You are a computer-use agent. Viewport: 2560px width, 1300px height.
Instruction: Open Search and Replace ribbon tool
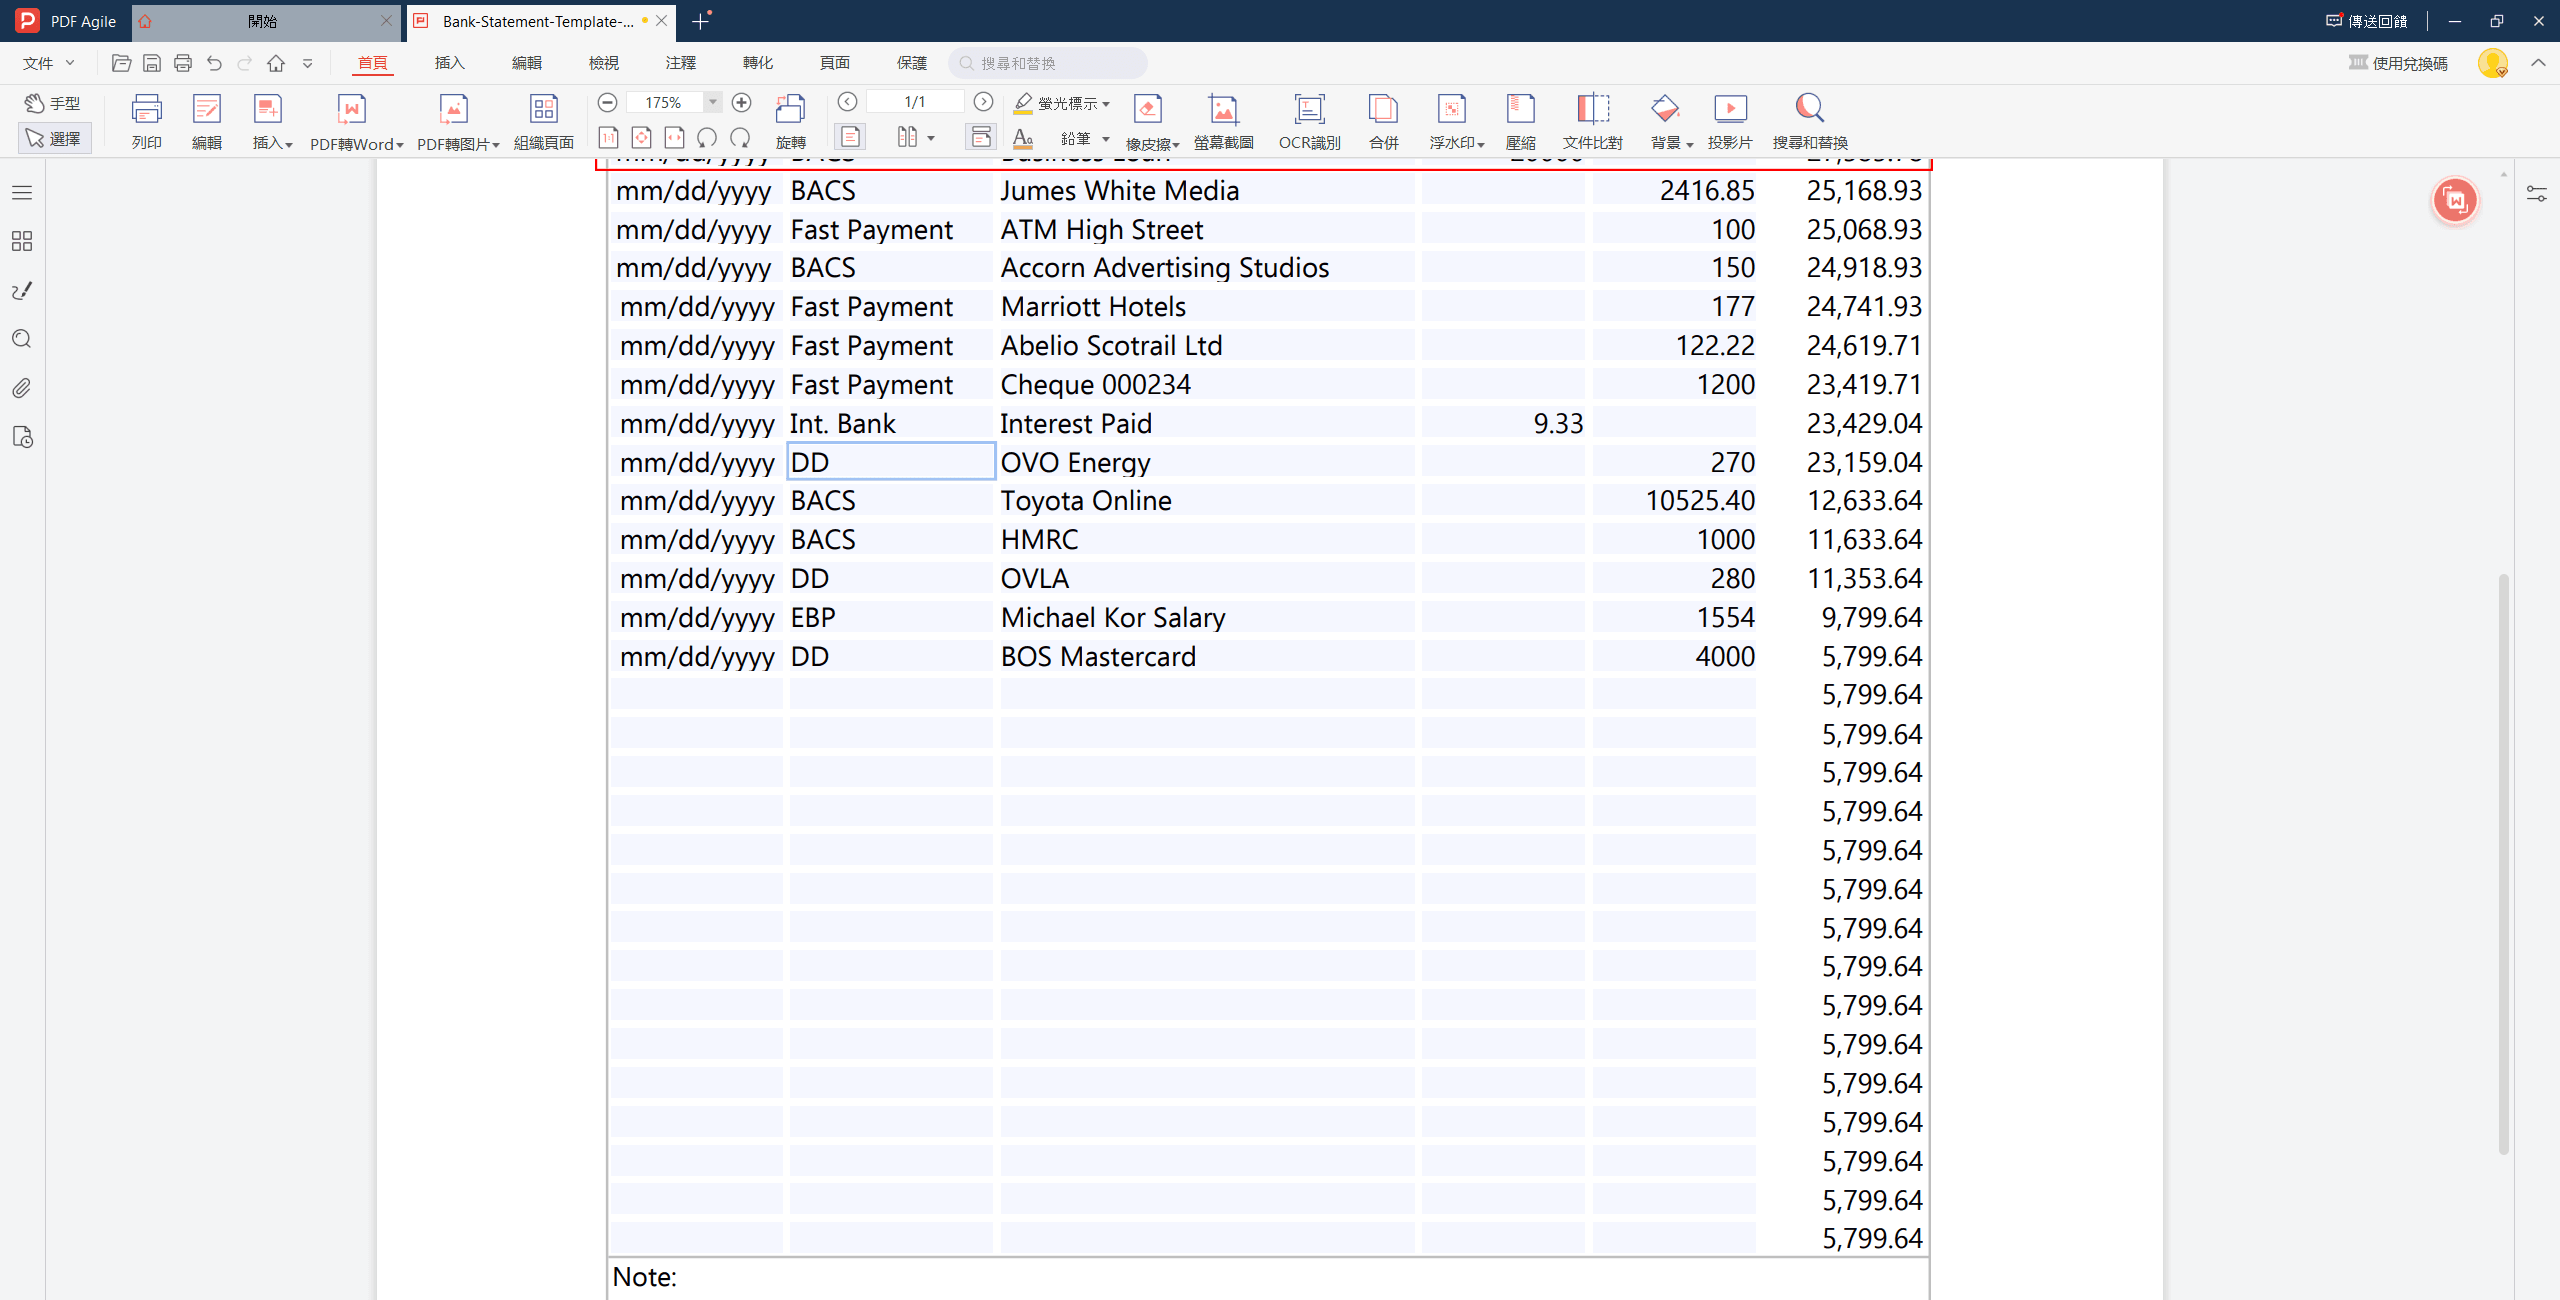pos(1809,121)
